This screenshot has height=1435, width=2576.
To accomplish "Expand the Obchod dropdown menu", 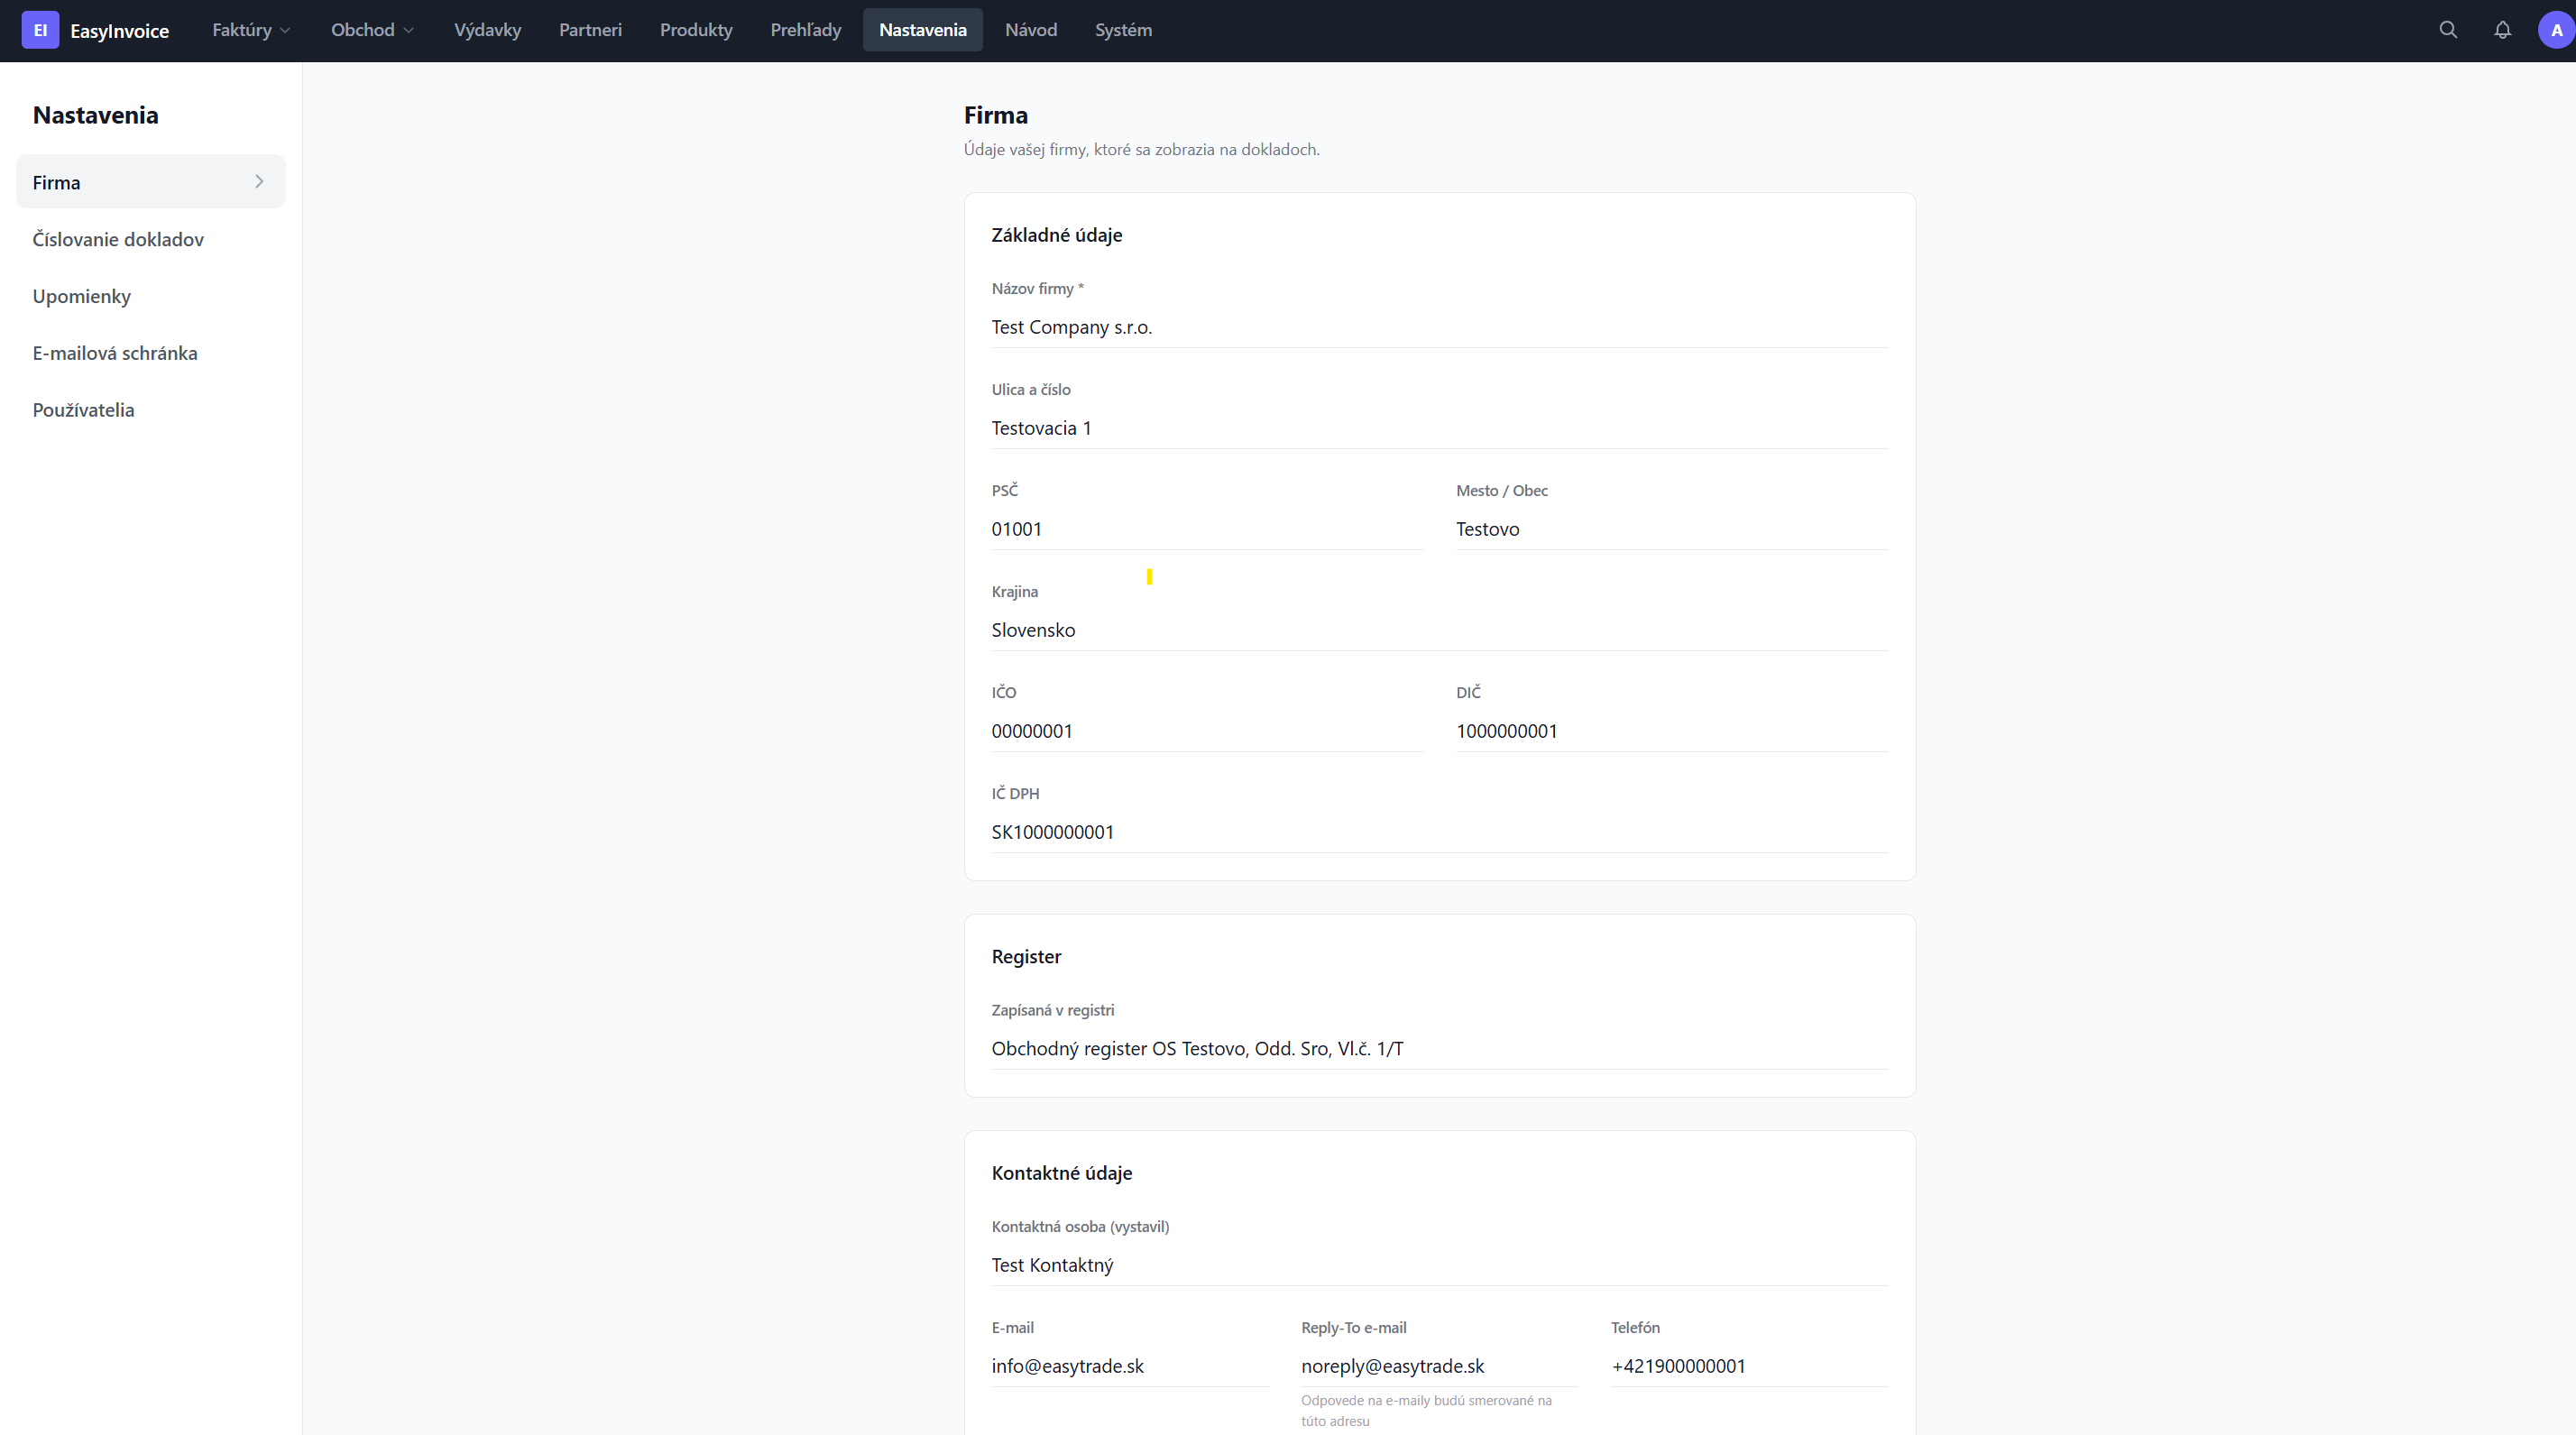I will (372, 30).
